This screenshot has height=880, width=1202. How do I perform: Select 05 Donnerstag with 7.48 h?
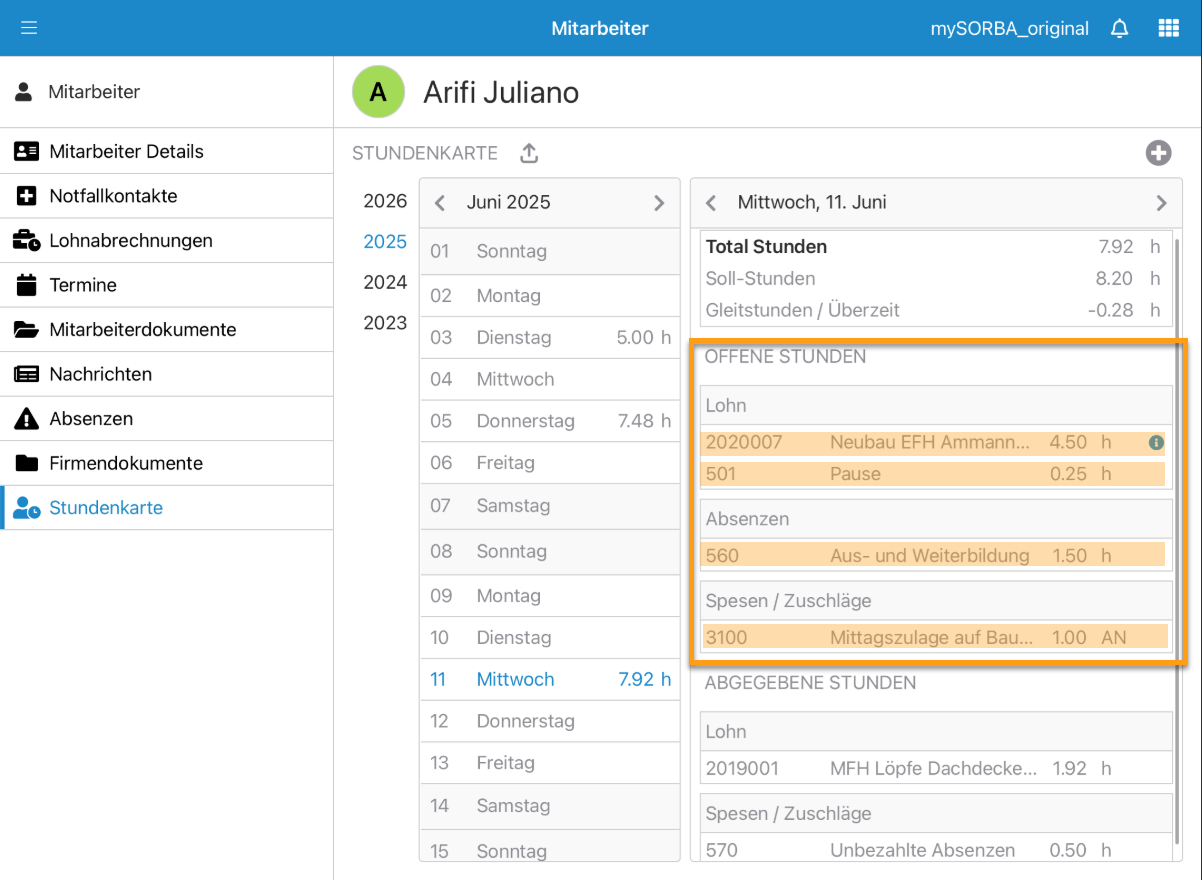549,421
